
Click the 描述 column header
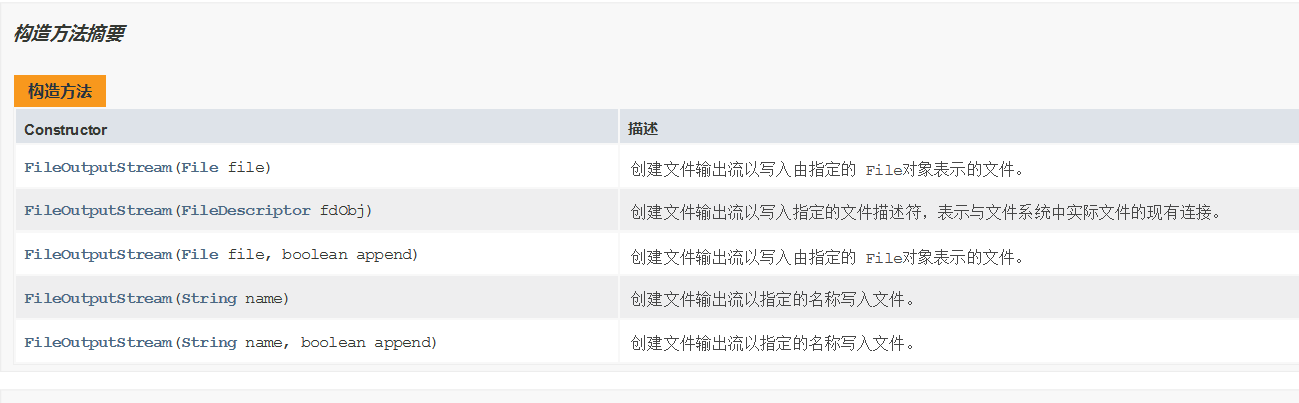tap(642, 130)
